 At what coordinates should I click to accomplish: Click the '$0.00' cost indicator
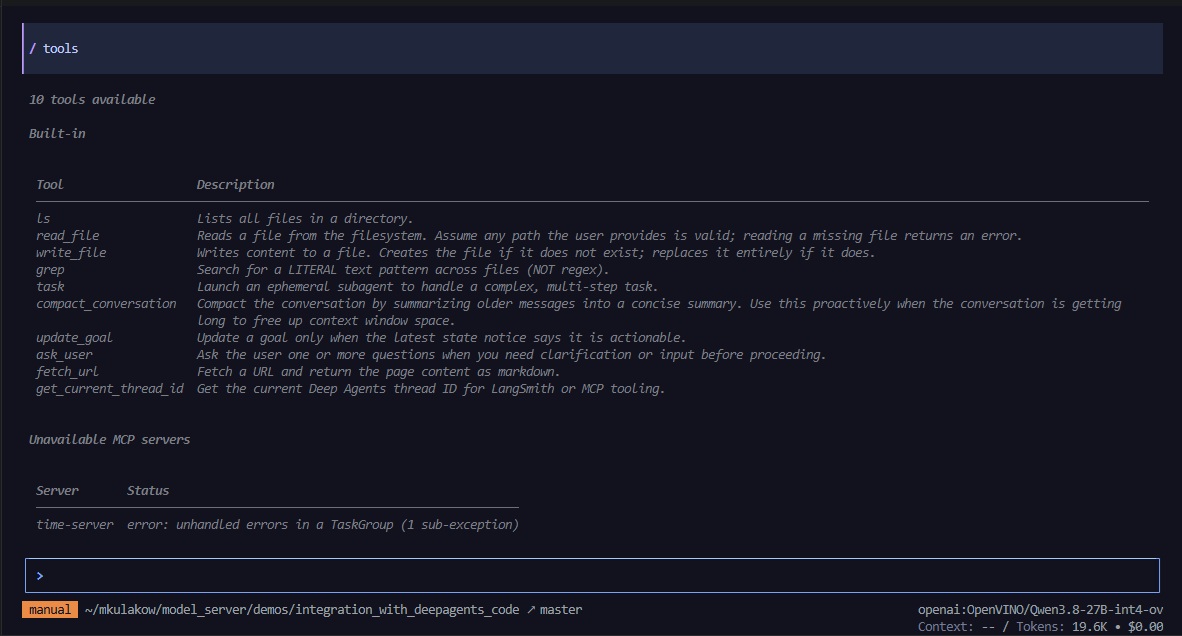pos(1145,627)
